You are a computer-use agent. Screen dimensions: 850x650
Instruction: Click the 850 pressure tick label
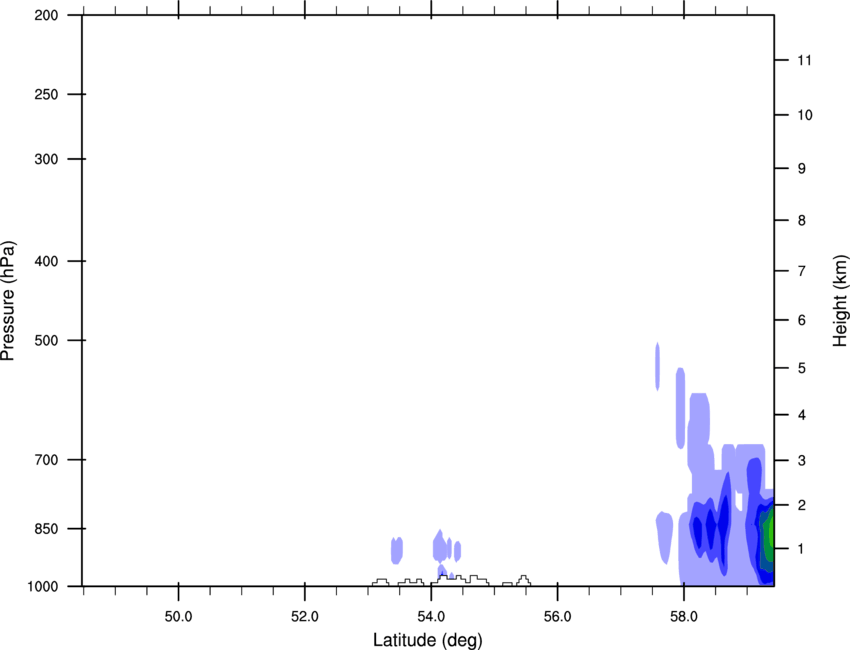[x=46, y=529]
